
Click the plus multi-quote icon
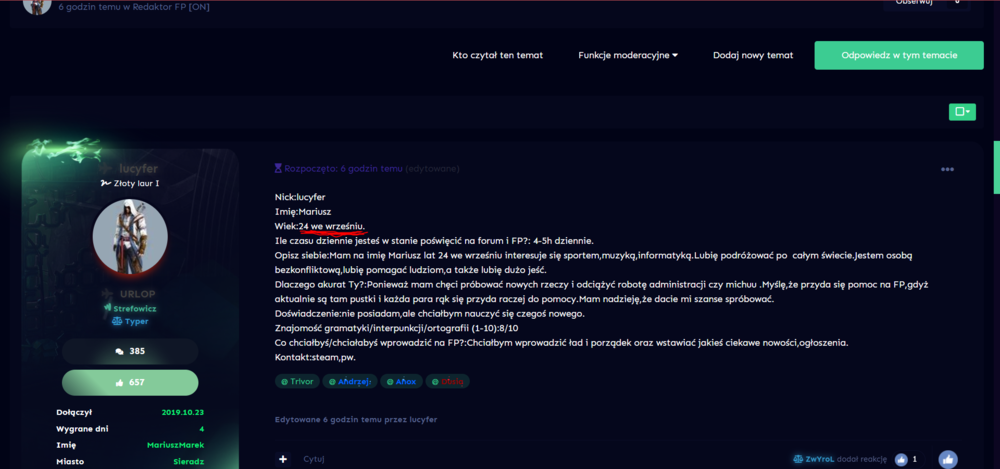click(283, 459)
